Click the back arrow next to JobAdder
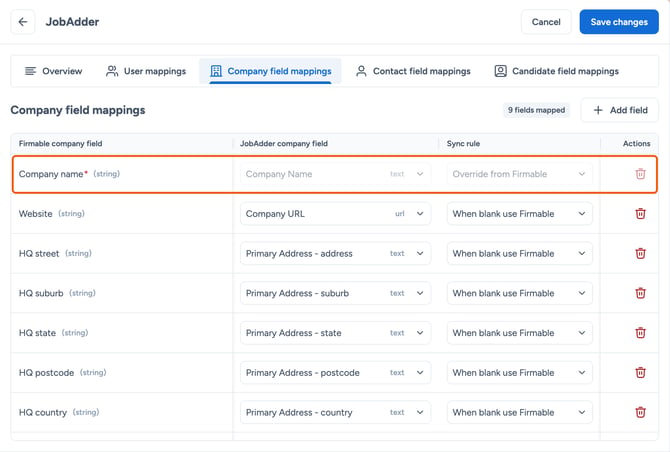This screenshot has height=452, width=670. pos(23,22)
